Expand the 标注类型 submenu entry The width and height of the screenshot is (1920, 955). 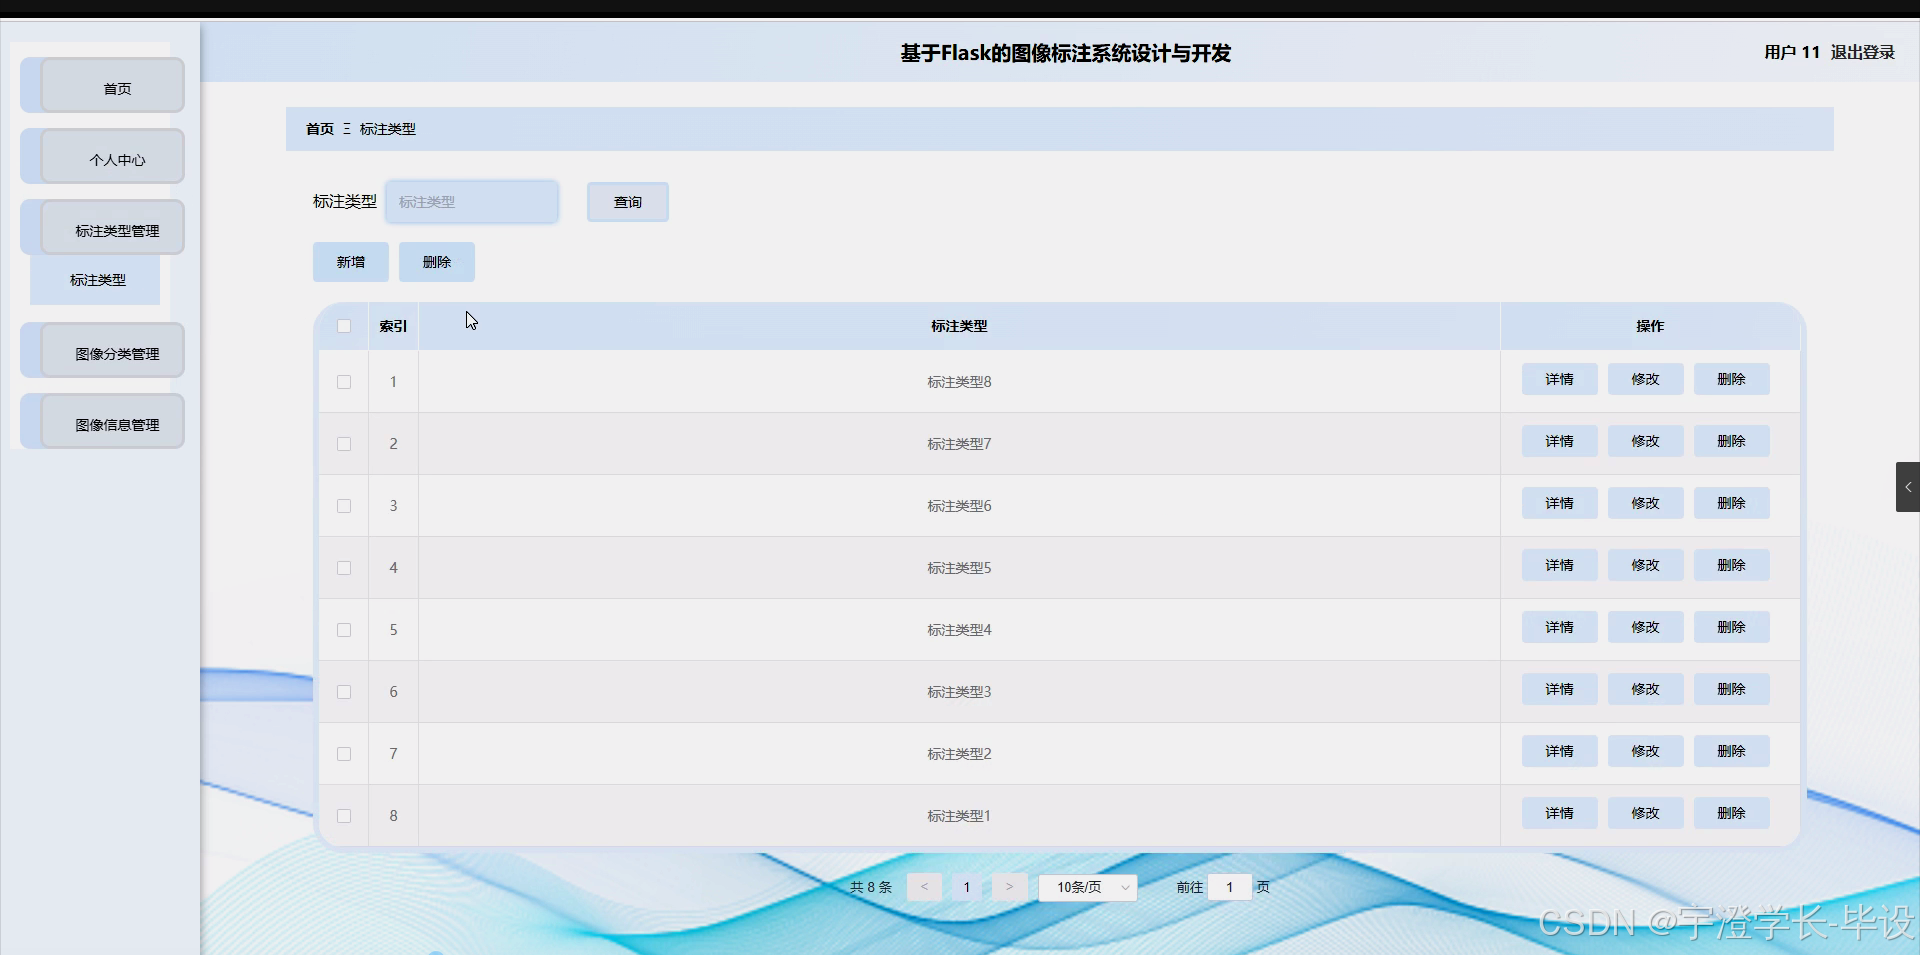pos(95,280)
